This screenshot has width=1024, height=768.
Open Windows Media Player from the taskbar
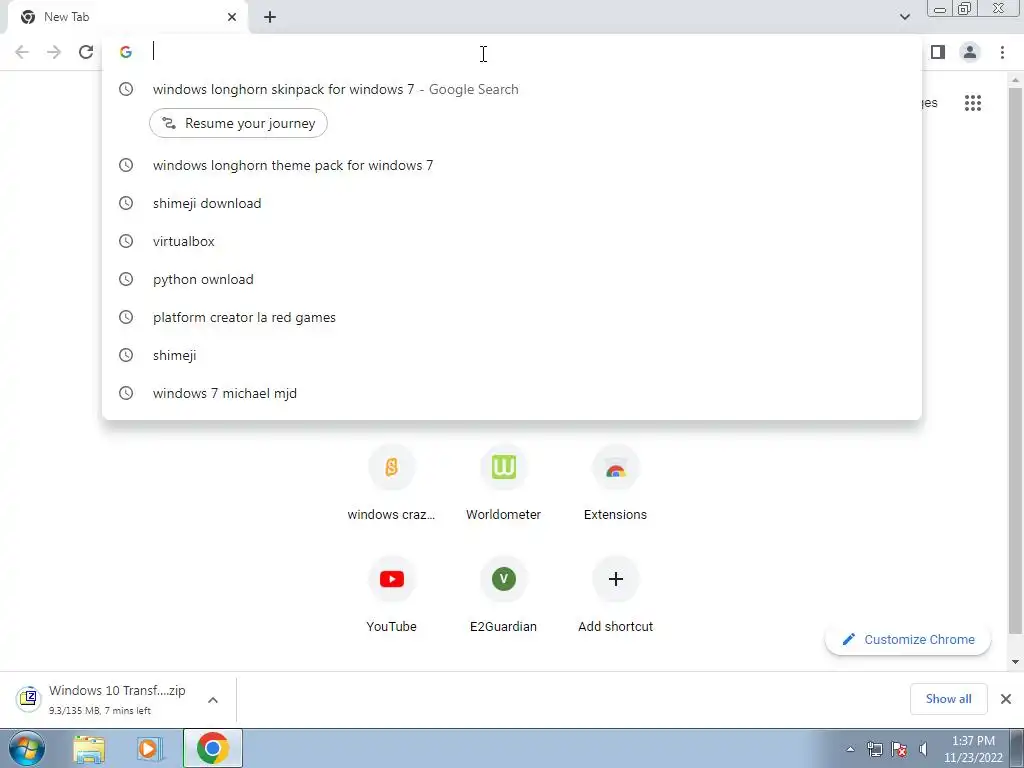[150, 748]
